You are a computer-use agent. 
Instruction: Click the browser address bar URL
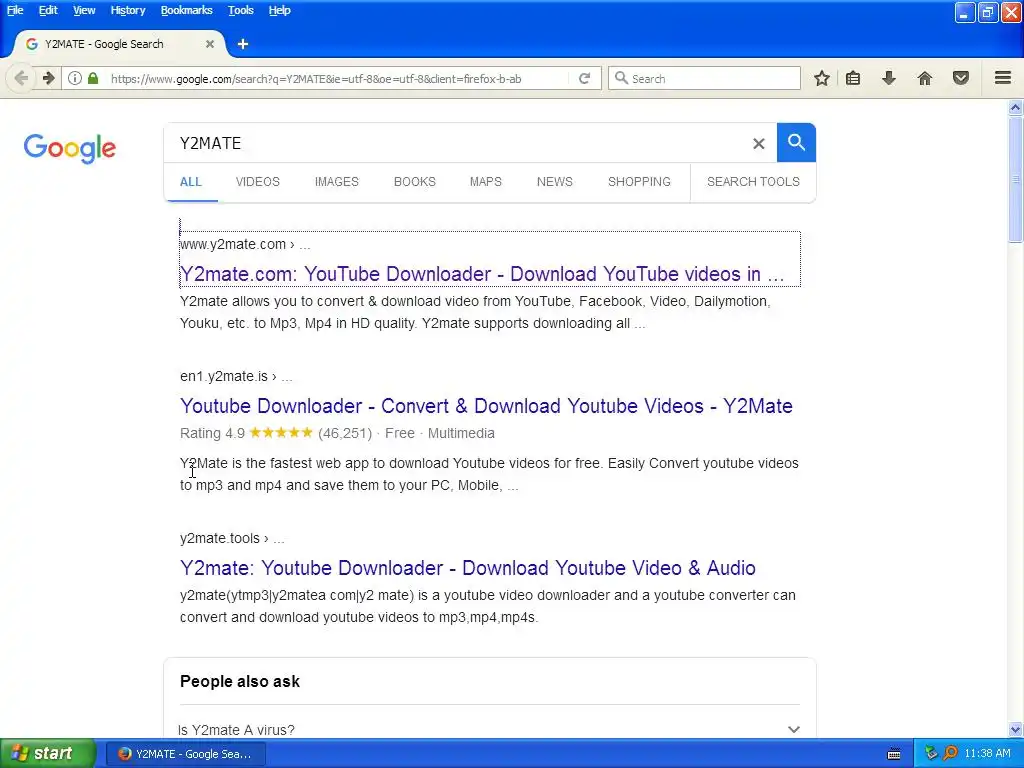click(x=316, y=78)
